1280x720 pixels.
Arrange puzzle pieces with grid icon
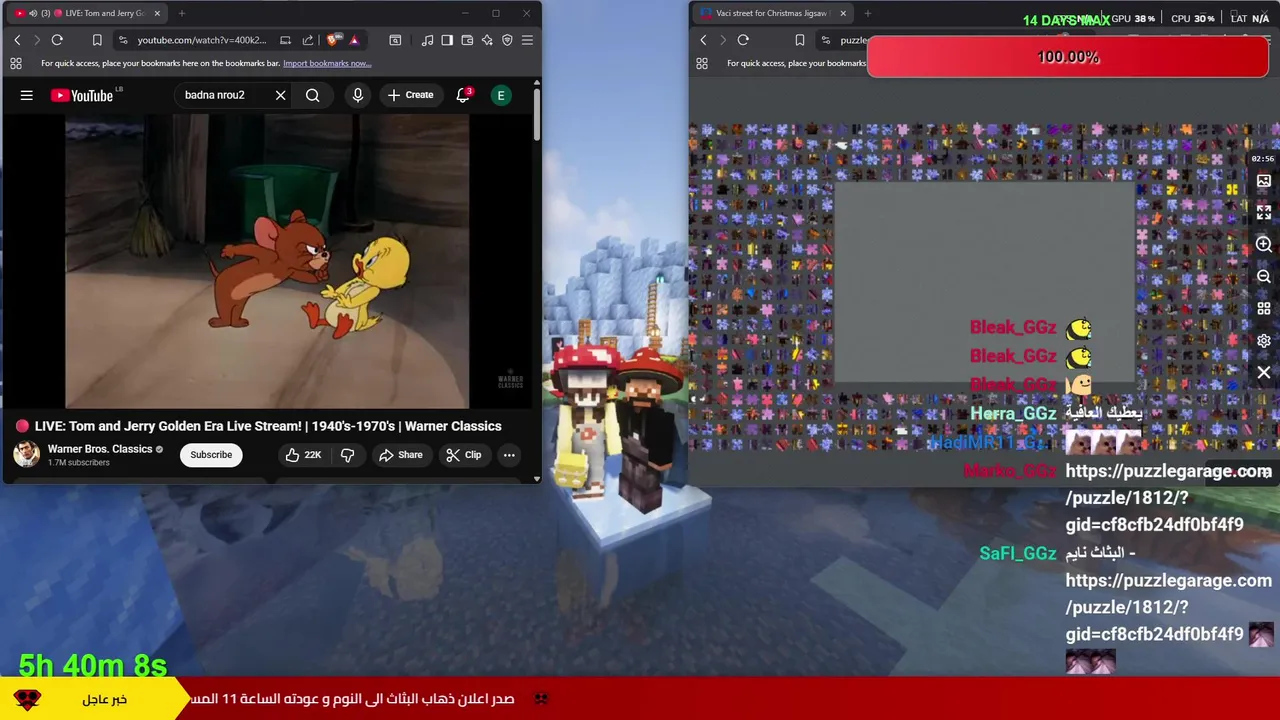[1264, 309]
